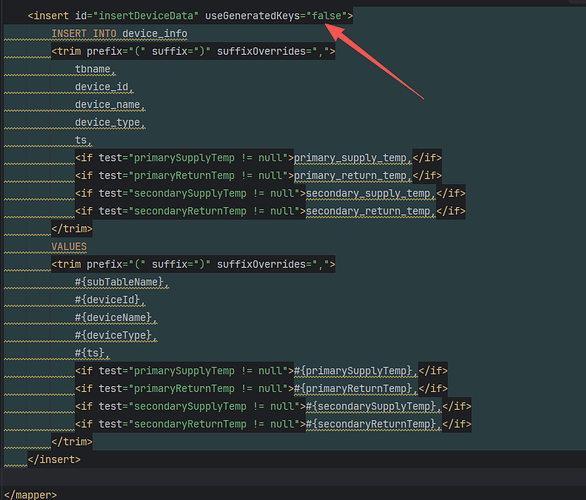Viewport: 586px width, 500px height.
Task: Click the device_type column line
Action: coord(110,122)
